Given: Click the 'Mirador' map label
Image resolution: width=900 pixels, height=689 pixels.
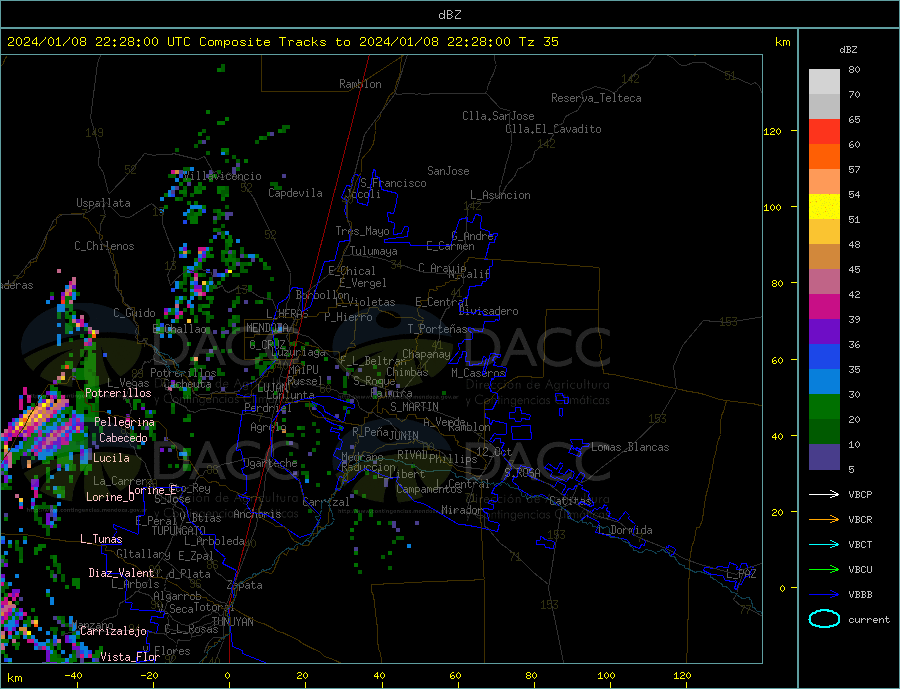Looking at the screenshot, I should [462, 510].
